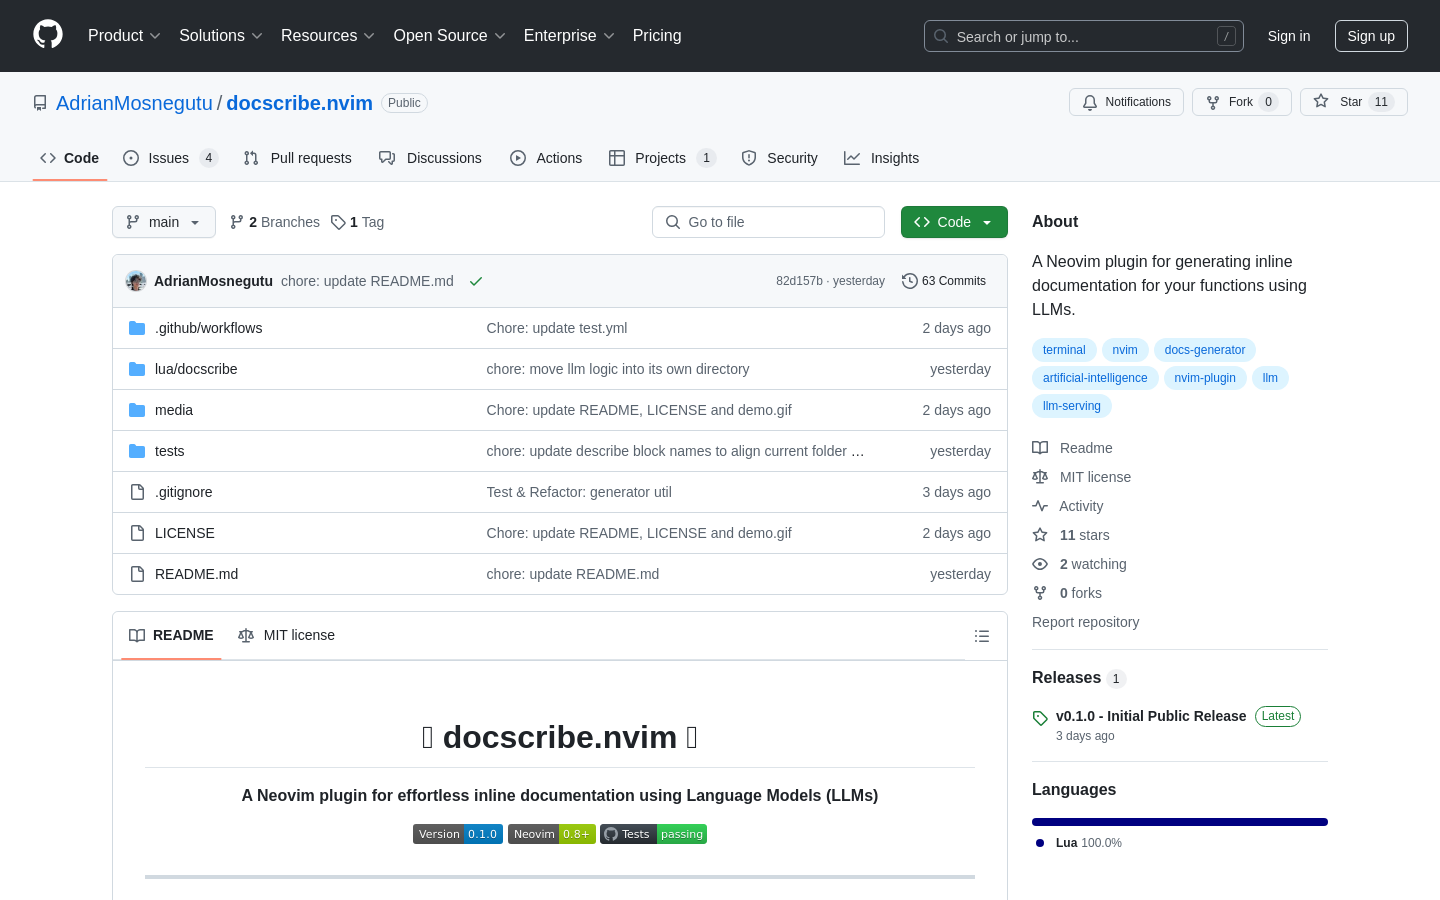The height and width of the screenshot is (900, 1440).
Task: Open commit message 'Test & Refactor: generator util'
Action: (x=579, y=492)
